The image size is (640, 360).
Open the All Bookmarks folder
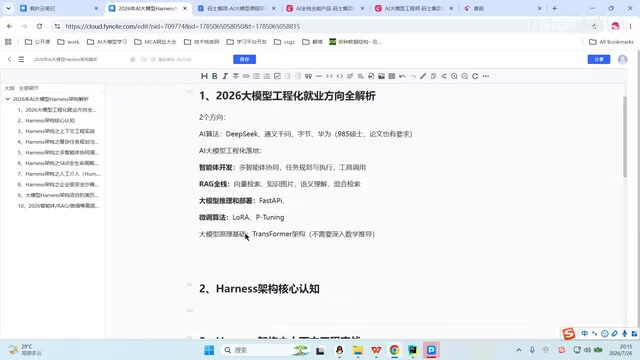pyautogui.click(x=611, y=42)
